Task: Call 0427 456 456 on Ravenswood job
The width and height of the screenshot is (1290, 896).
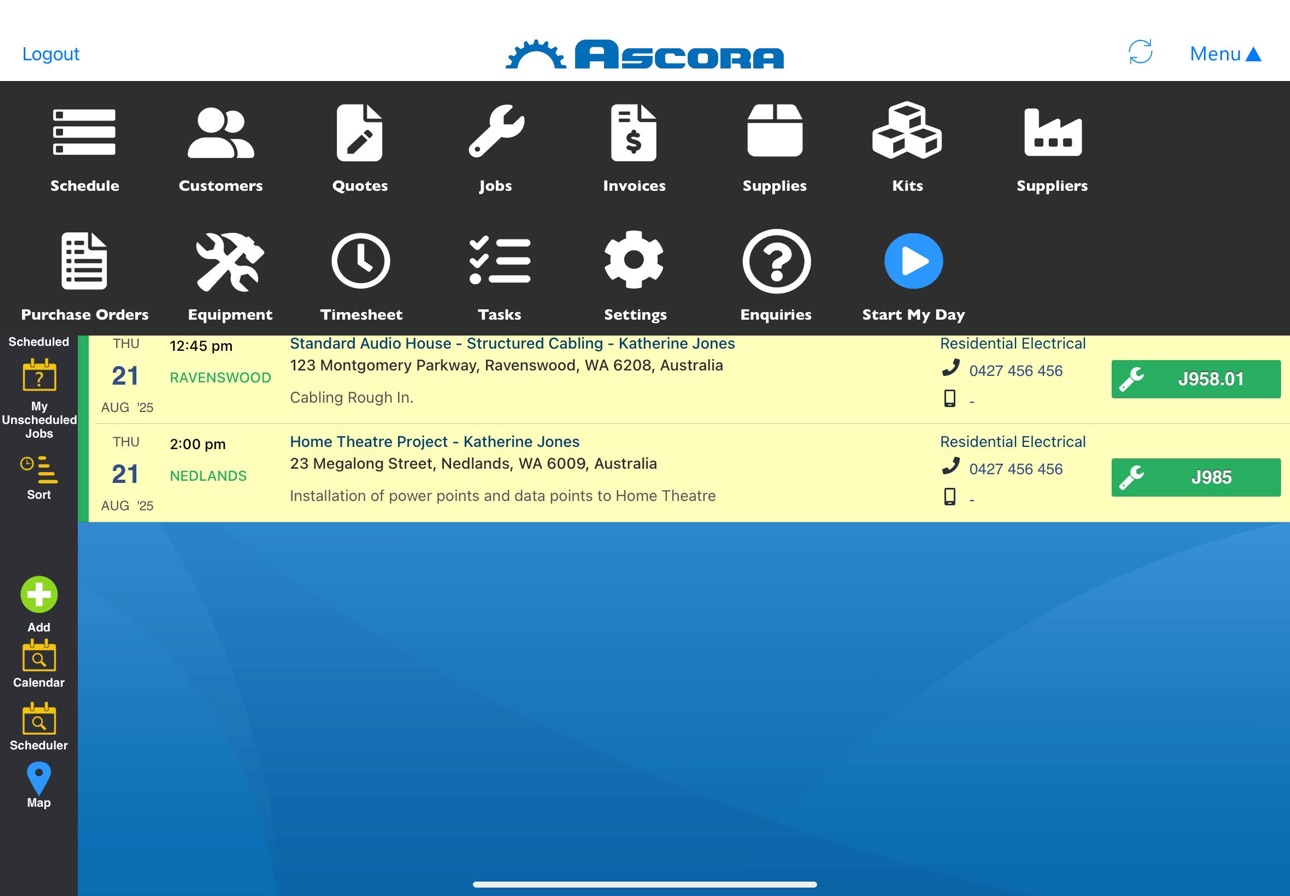Action: [1016, 371]
